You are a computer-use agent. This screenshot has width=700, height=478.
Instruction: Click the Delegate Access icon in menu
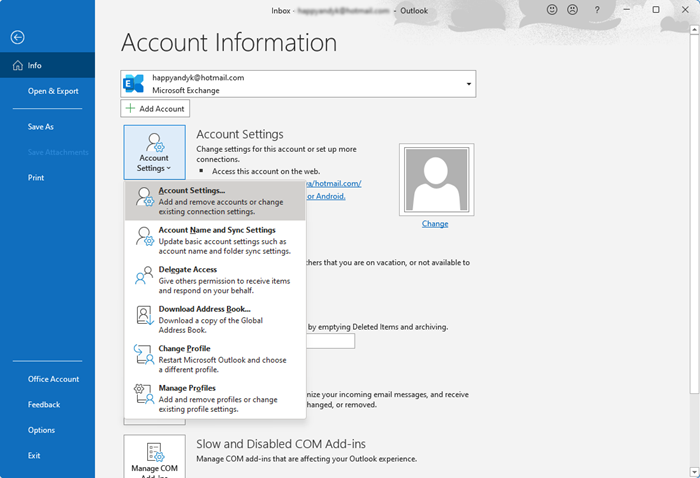pos(142,276)
